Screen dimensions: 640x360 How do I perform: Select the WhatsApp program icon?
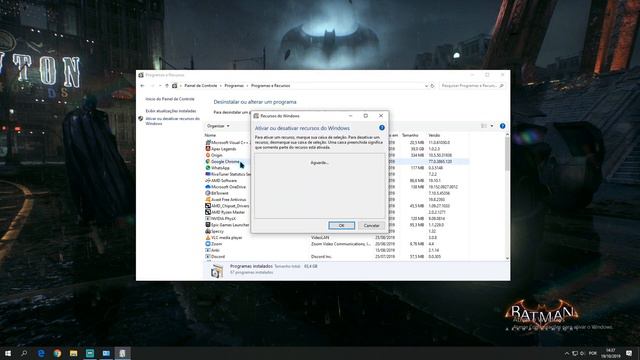pos(208,168)
